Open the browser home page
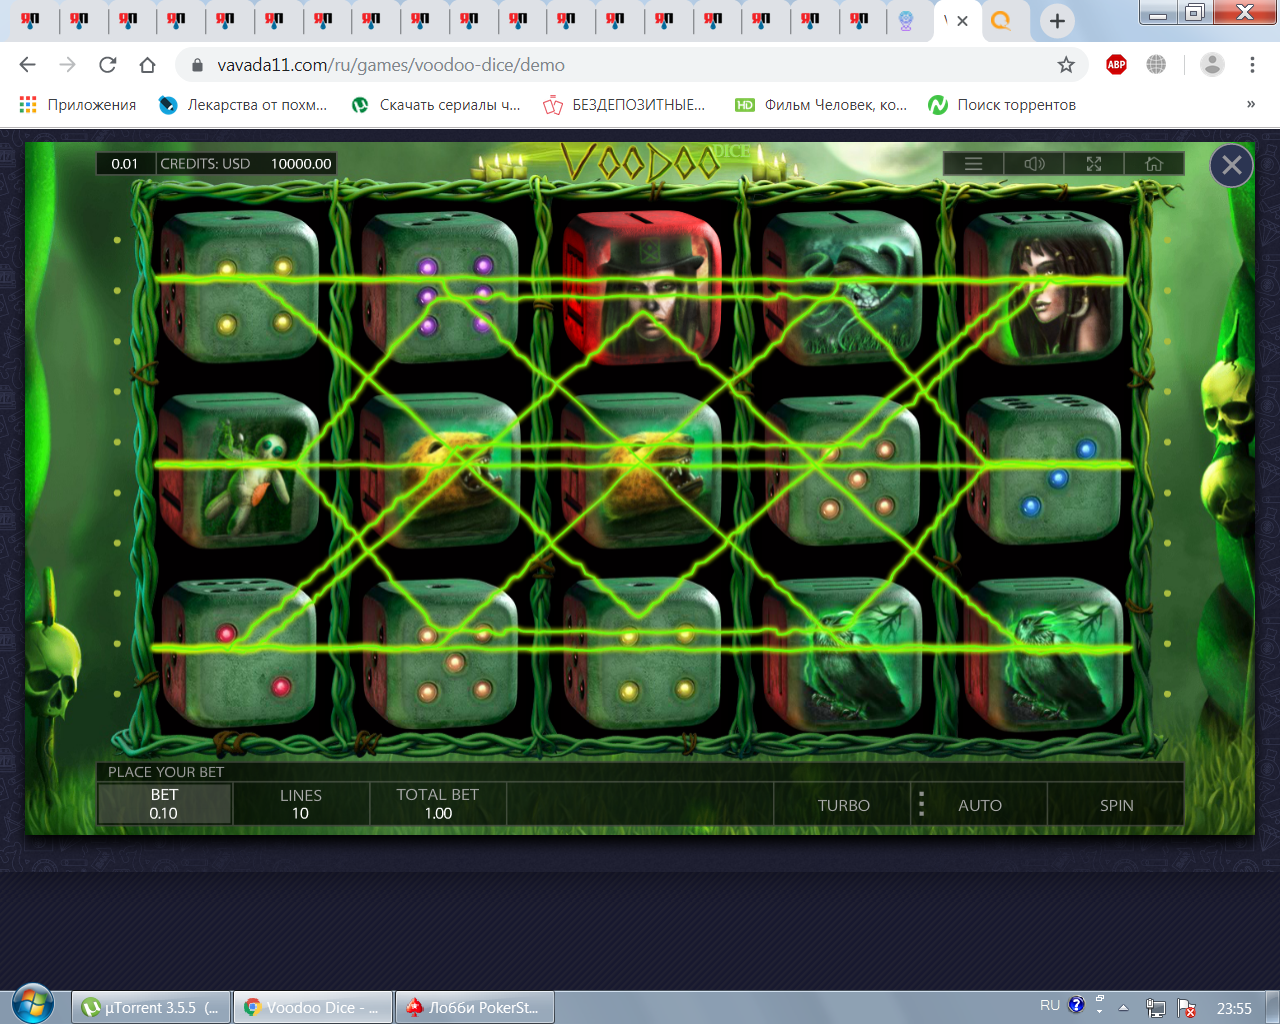This screenshot has height=1024, width=1280. 148,65
